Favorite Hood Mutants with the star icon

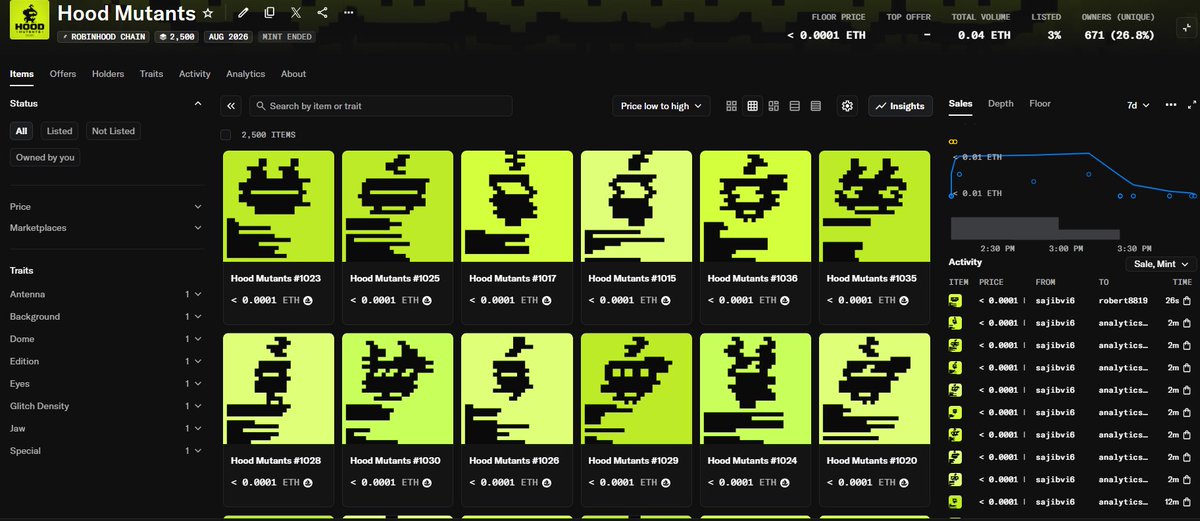coord(207,13)
